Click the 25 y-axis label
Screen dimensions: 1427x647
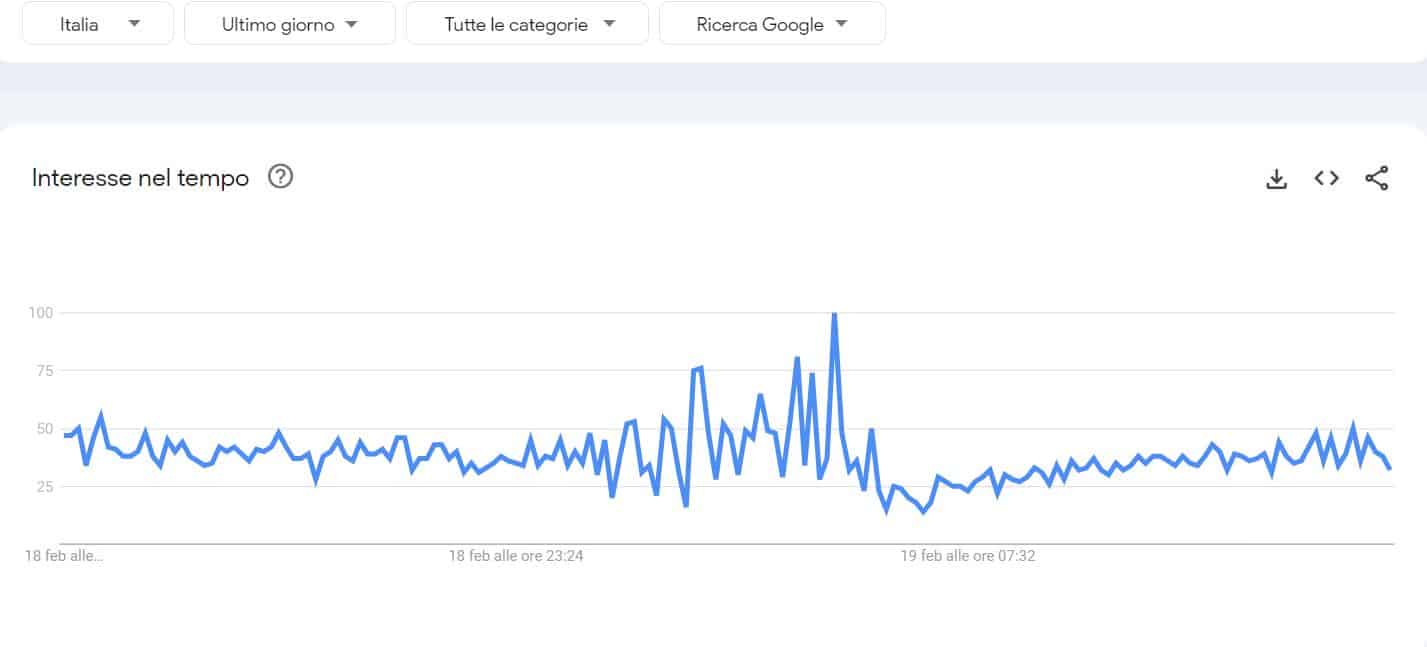tap(45, 487)
